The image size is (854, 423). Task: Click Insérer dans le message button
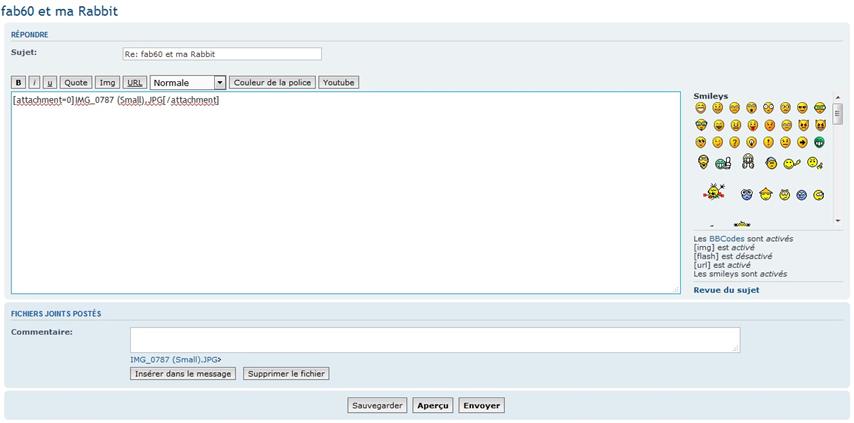183,374
